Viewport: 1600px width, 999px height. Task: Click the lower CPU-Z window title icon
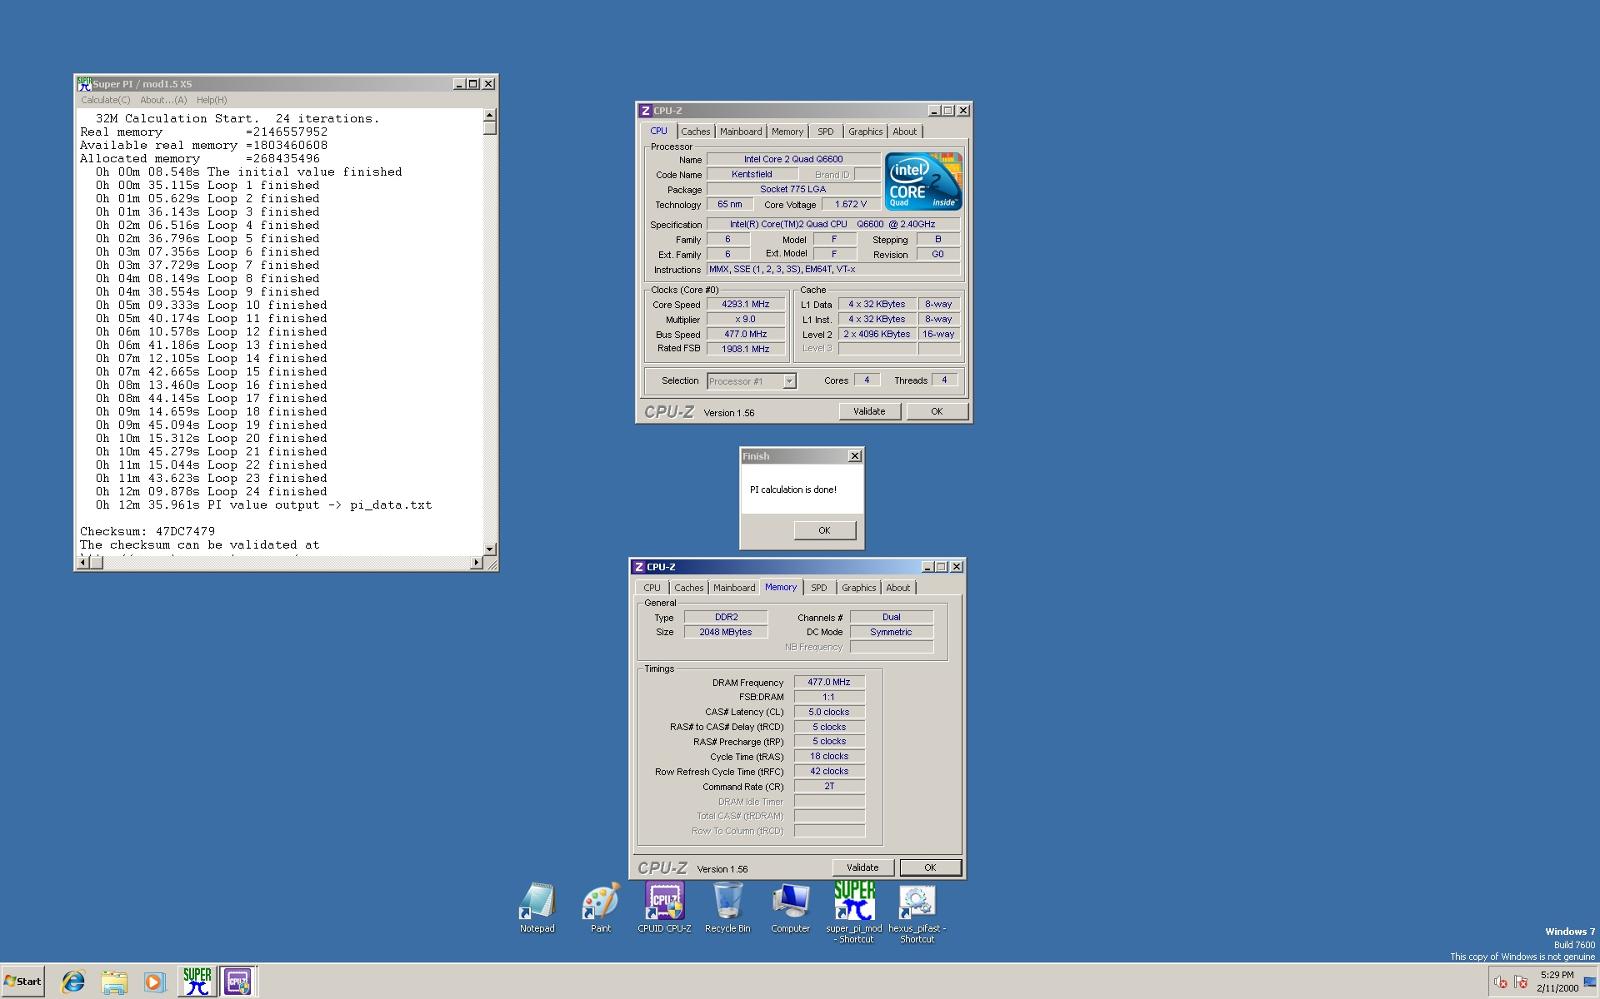tap(639, 567)
